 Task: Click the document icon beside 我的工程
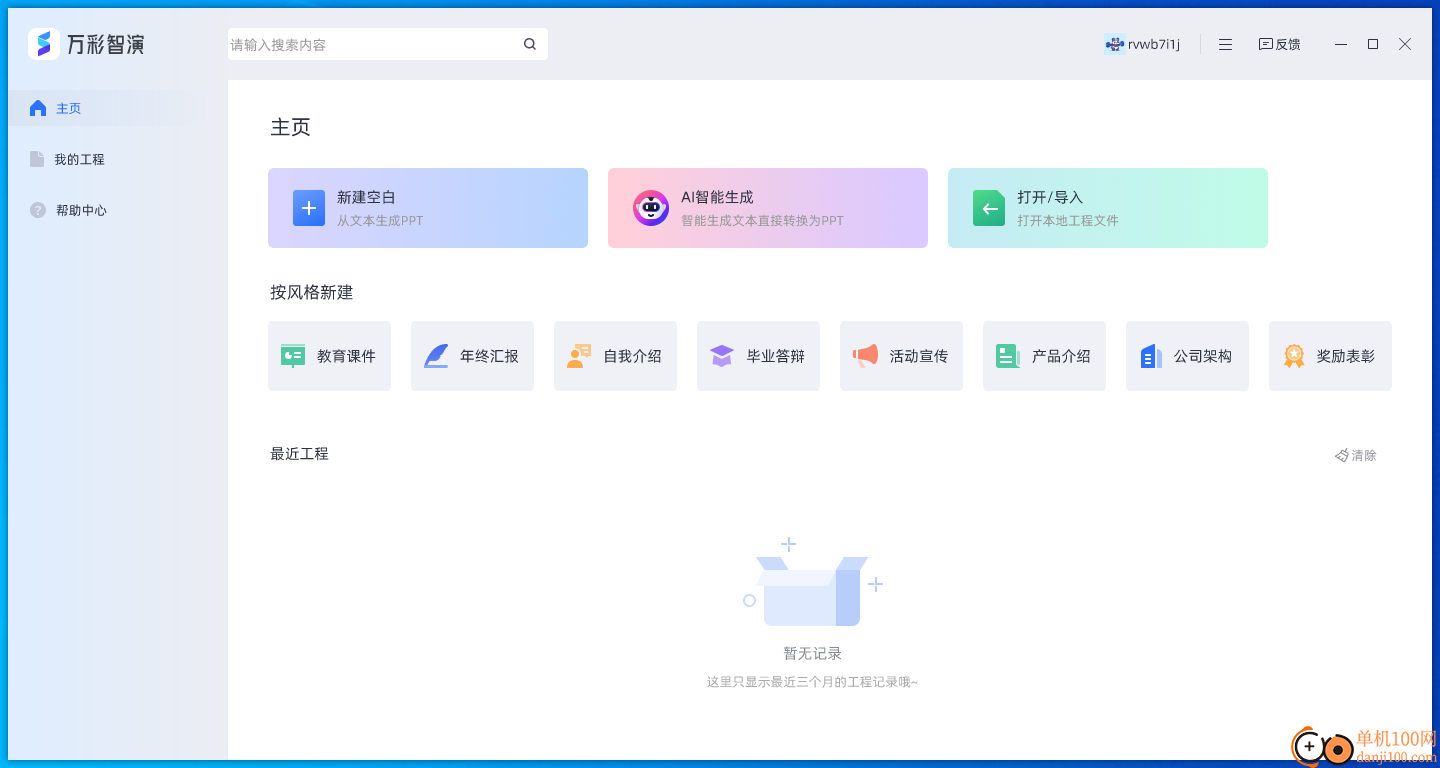coord(37,159)
